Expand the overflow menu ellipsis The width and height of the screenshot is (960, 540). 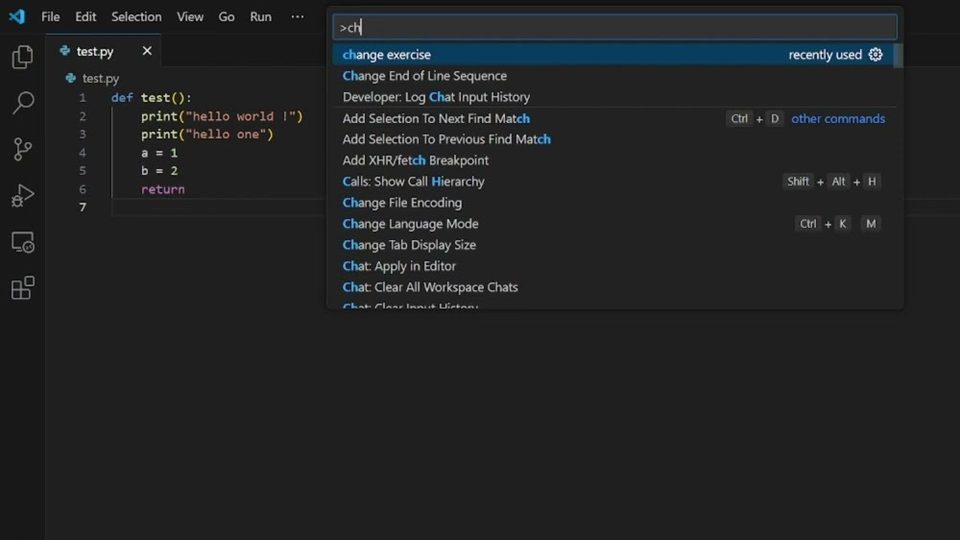pyautogui.click(x=298, y=17)
